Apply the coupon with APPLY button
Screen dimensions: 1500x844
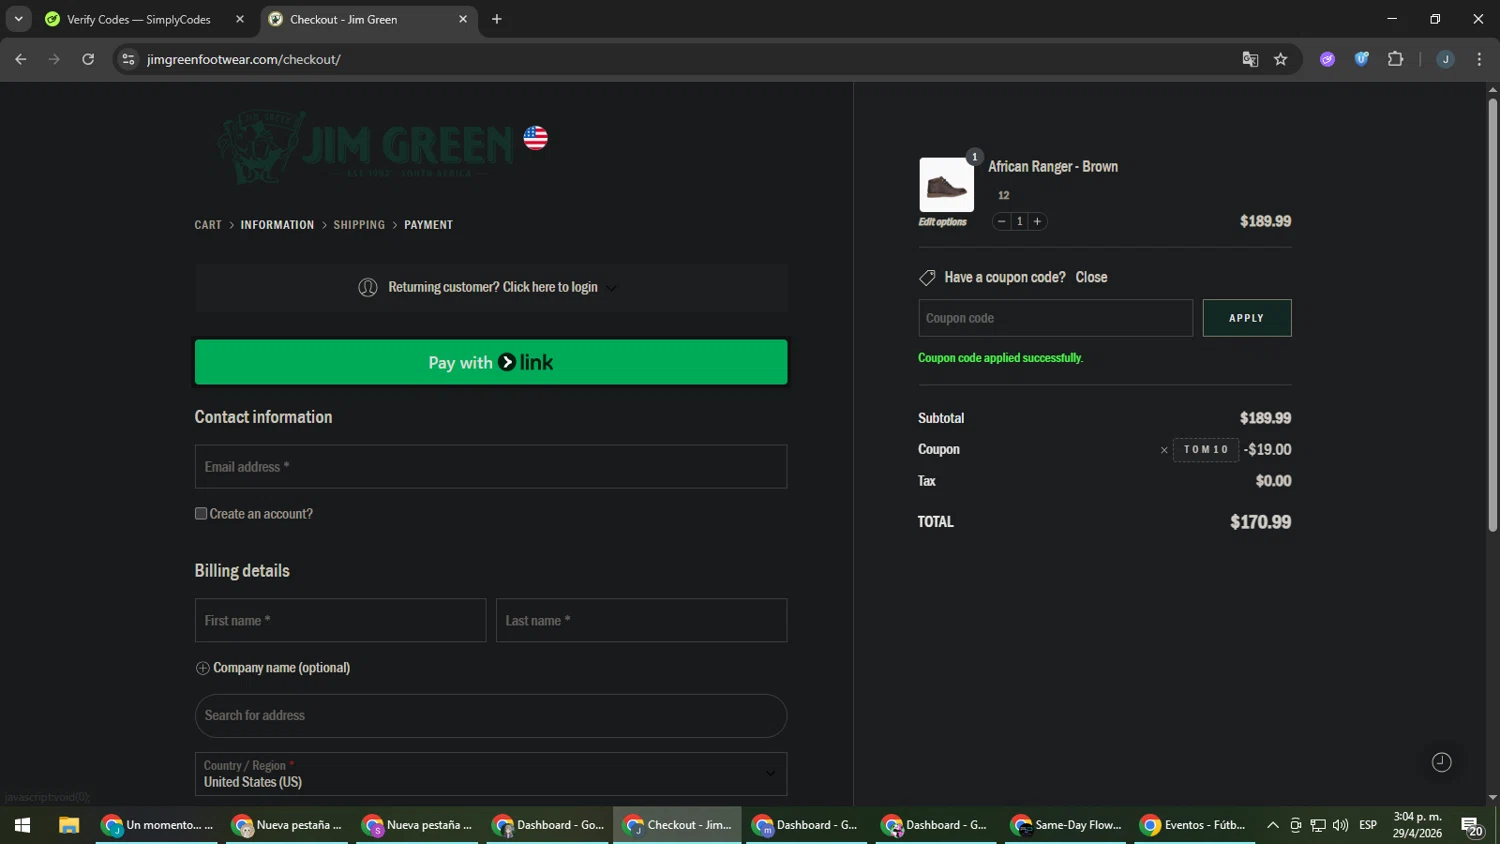pos(1247,318)
